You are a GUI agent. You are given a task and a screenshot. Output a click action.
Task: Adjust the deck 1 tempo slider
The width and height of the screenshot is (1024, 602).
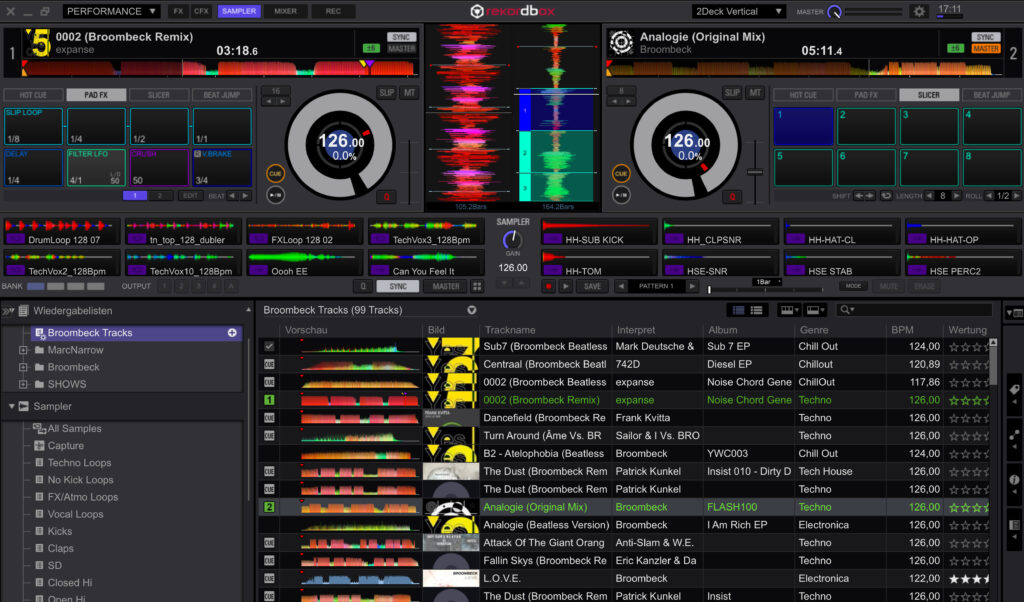pyautogui.click(x=409, y=172)
